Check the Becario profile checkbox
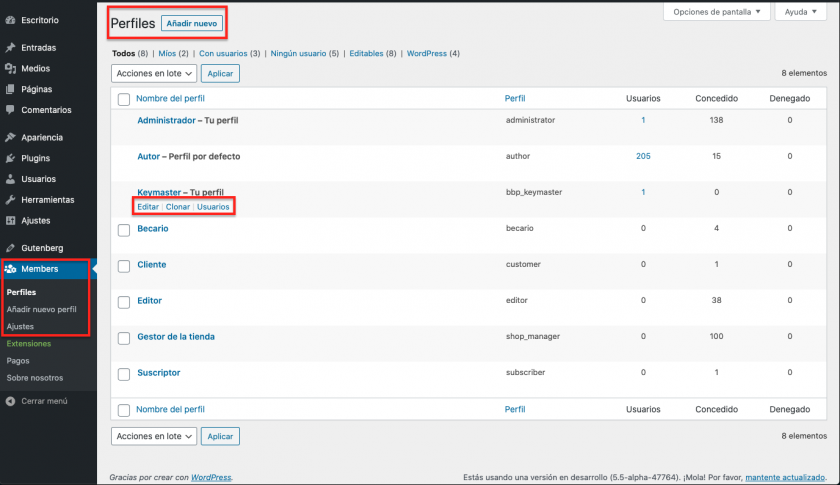Image resolution: width=840 pixels, height=485 pixels. [x=124, y=229]
